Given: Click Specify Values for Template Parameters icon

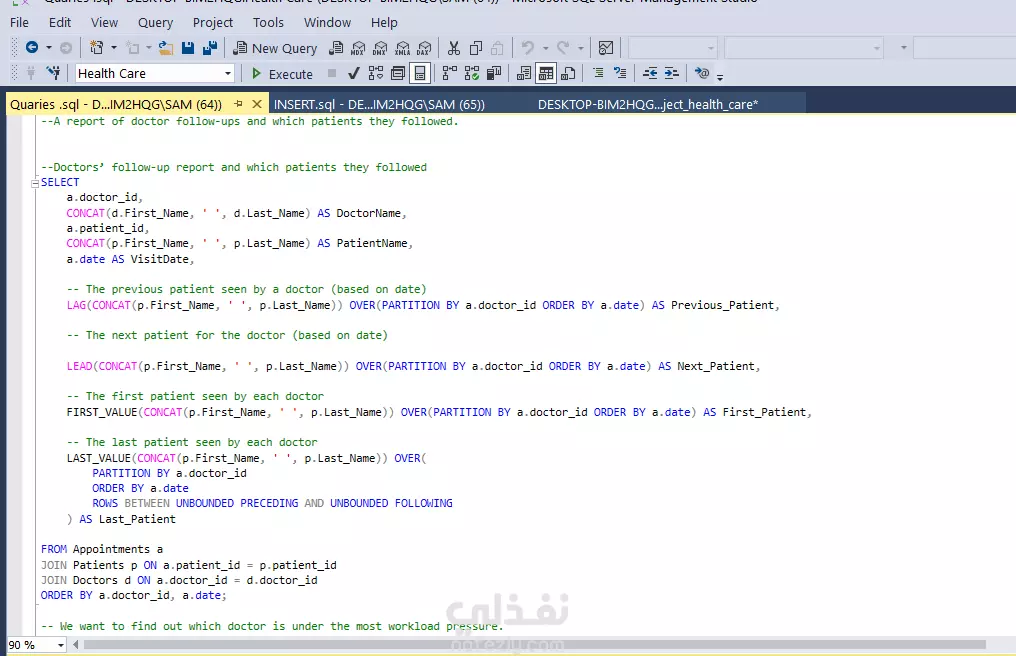Looking at the screenshot, I should coord(702,73).
